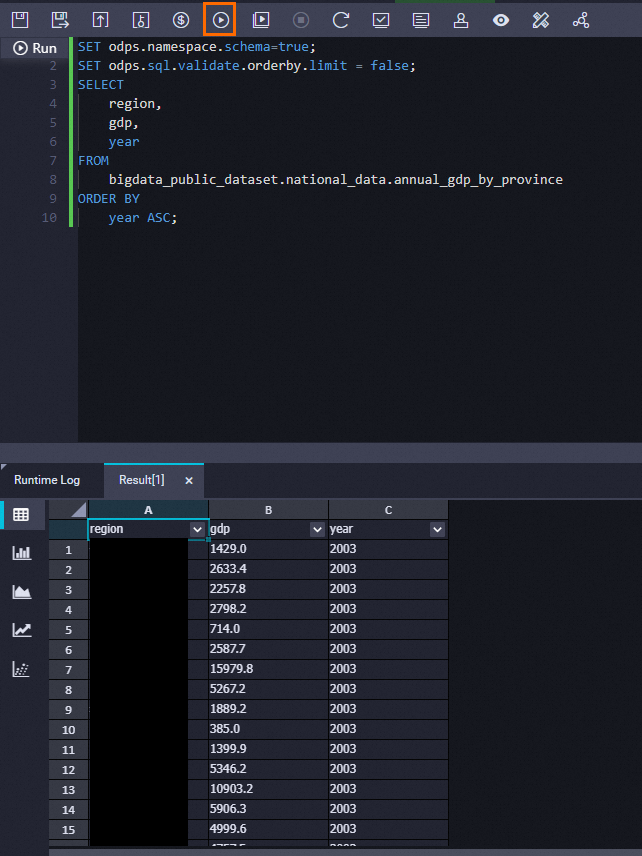Image resolution: width=642 pixels, height=856 pixels.
Task: Select row header 7
Action: (x=68, y=670)
